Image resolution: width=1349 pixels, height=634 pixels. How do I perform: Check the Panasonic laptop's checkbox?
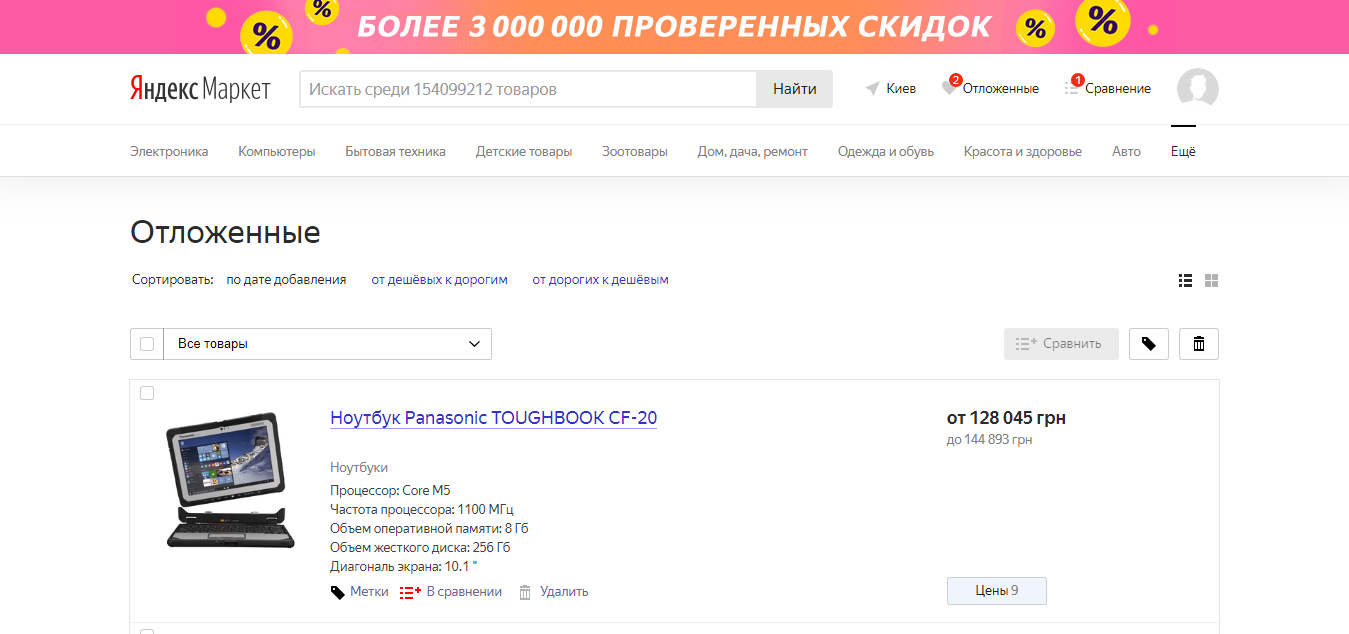coord(146,392)
